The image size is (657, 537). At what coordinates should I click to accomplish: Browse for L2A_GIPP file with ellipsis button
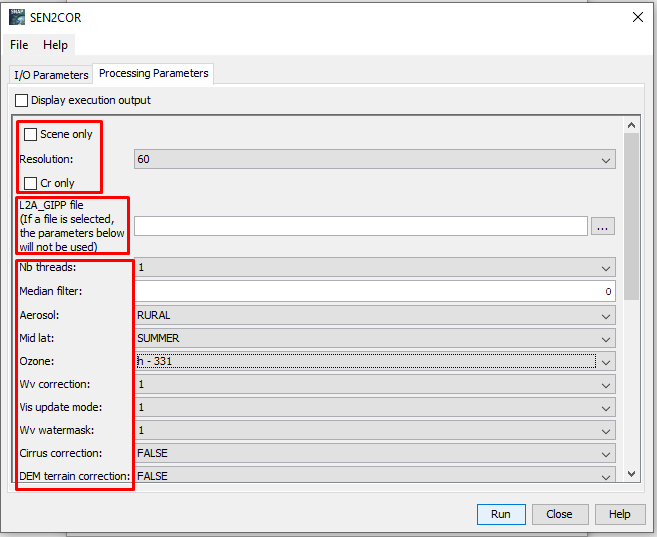(603, 226)
